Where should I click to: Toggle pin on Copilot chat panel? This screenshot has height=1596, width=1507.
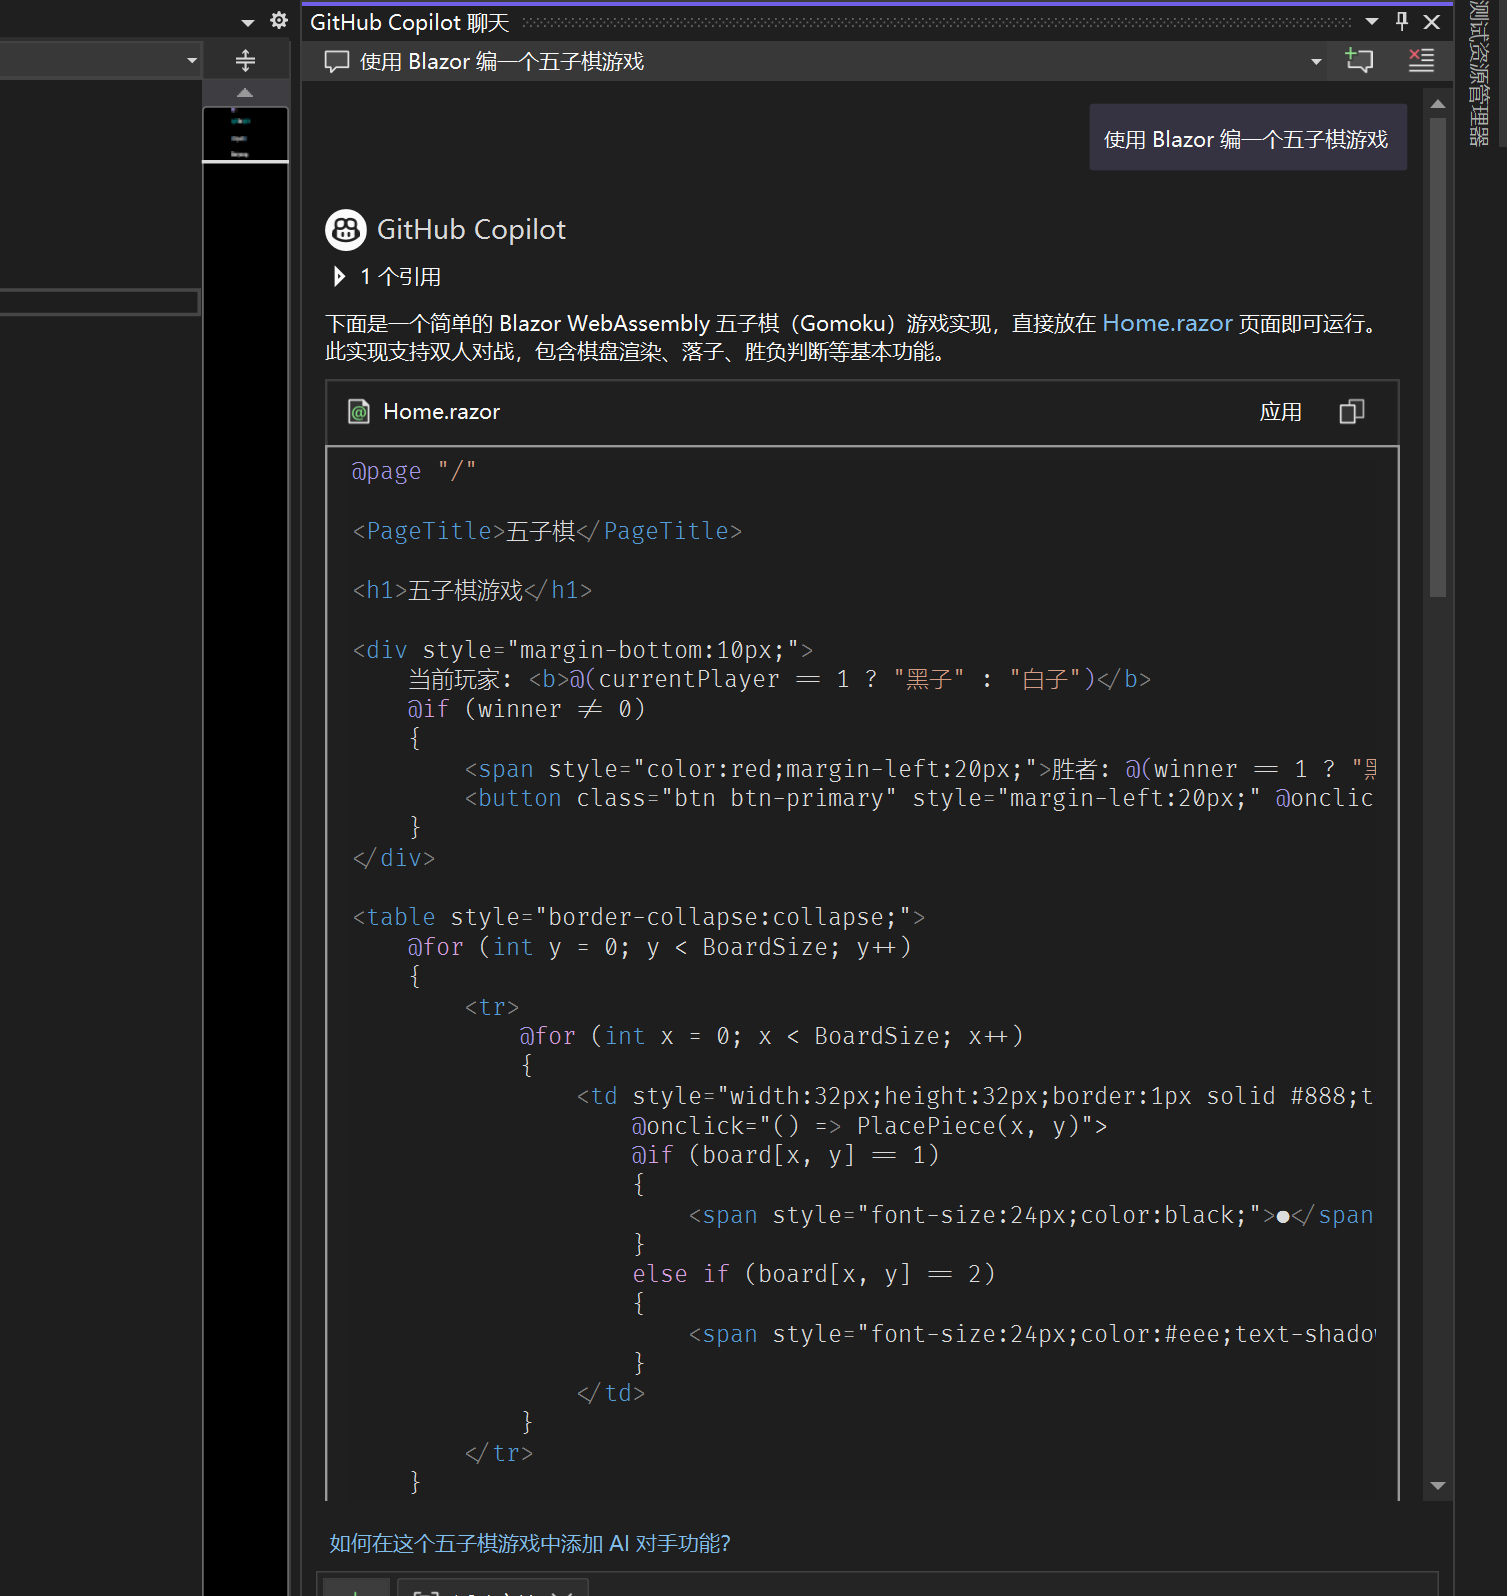point(1402,21)
